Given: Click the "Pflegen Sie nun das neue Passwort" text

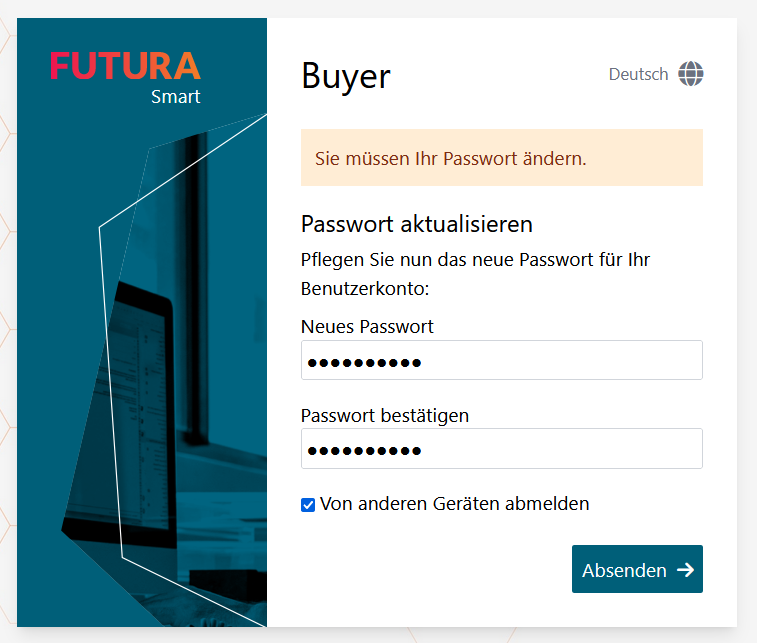Looking at the screenshot, I should (x=475, y=260).
